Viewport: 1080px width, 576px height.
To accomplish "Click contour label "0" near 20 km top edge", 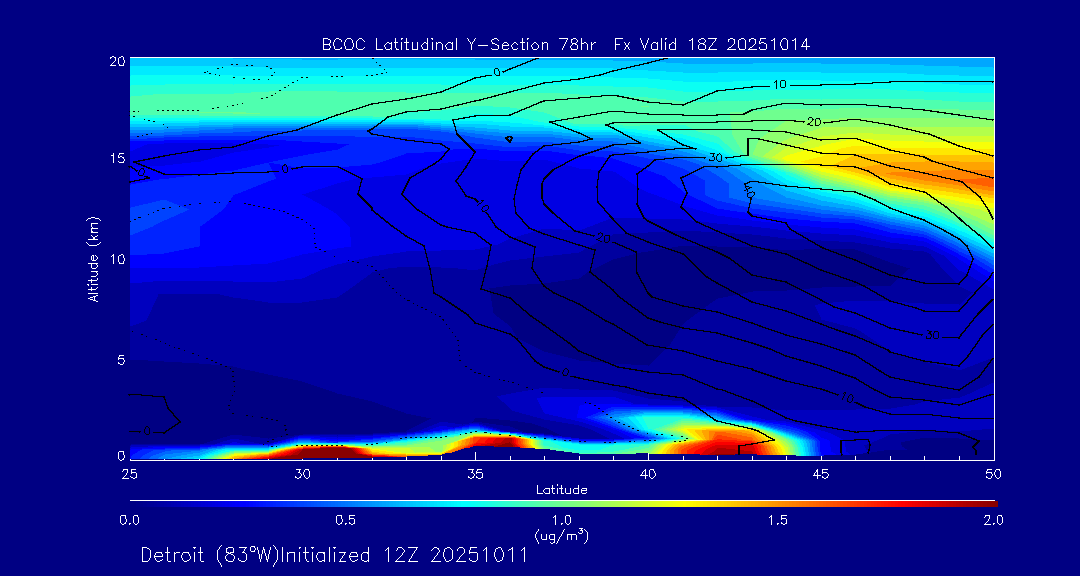I will pos(497,72).
